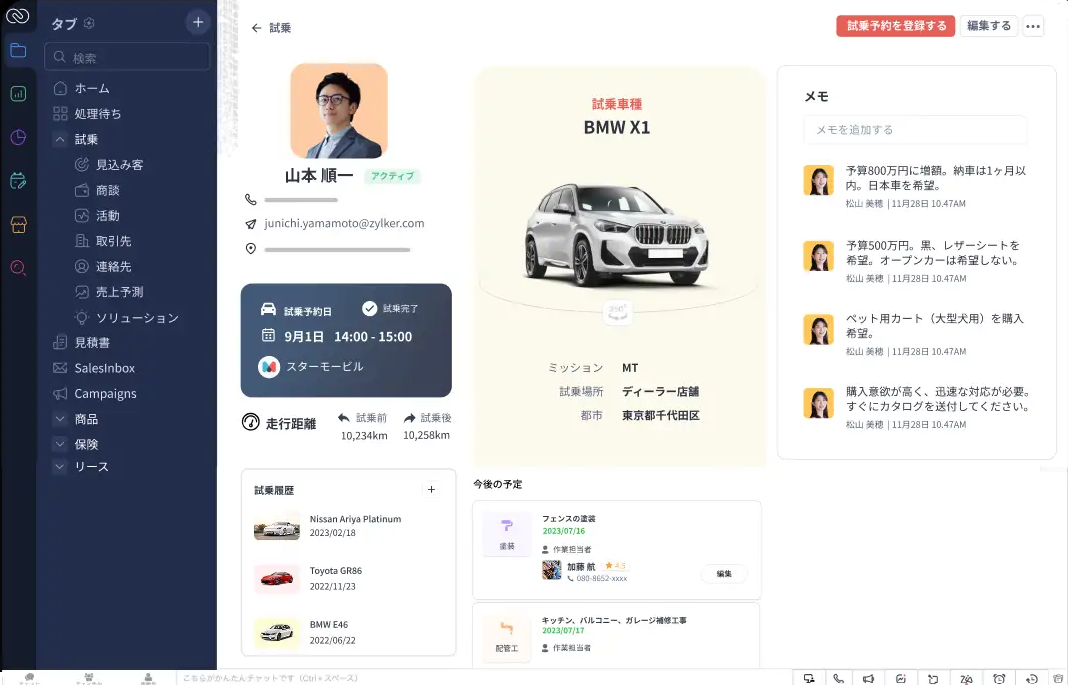
Task: Expand the 保険 group in sidebar
Action: pos(60,444)
